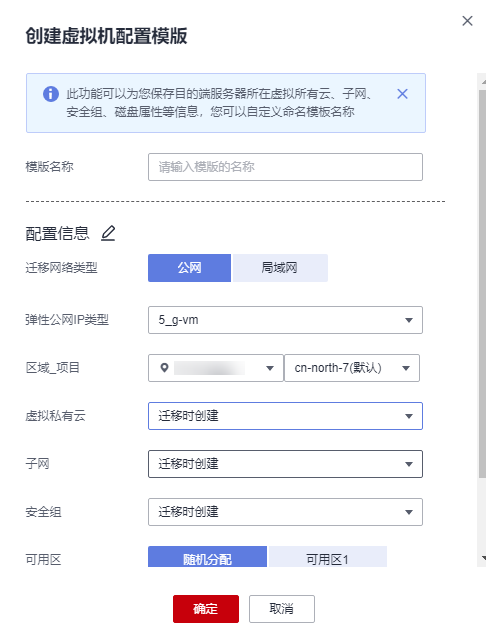Expand the 安全组 dropdown
The image size is (486, 631).
(x=285, y=512)
